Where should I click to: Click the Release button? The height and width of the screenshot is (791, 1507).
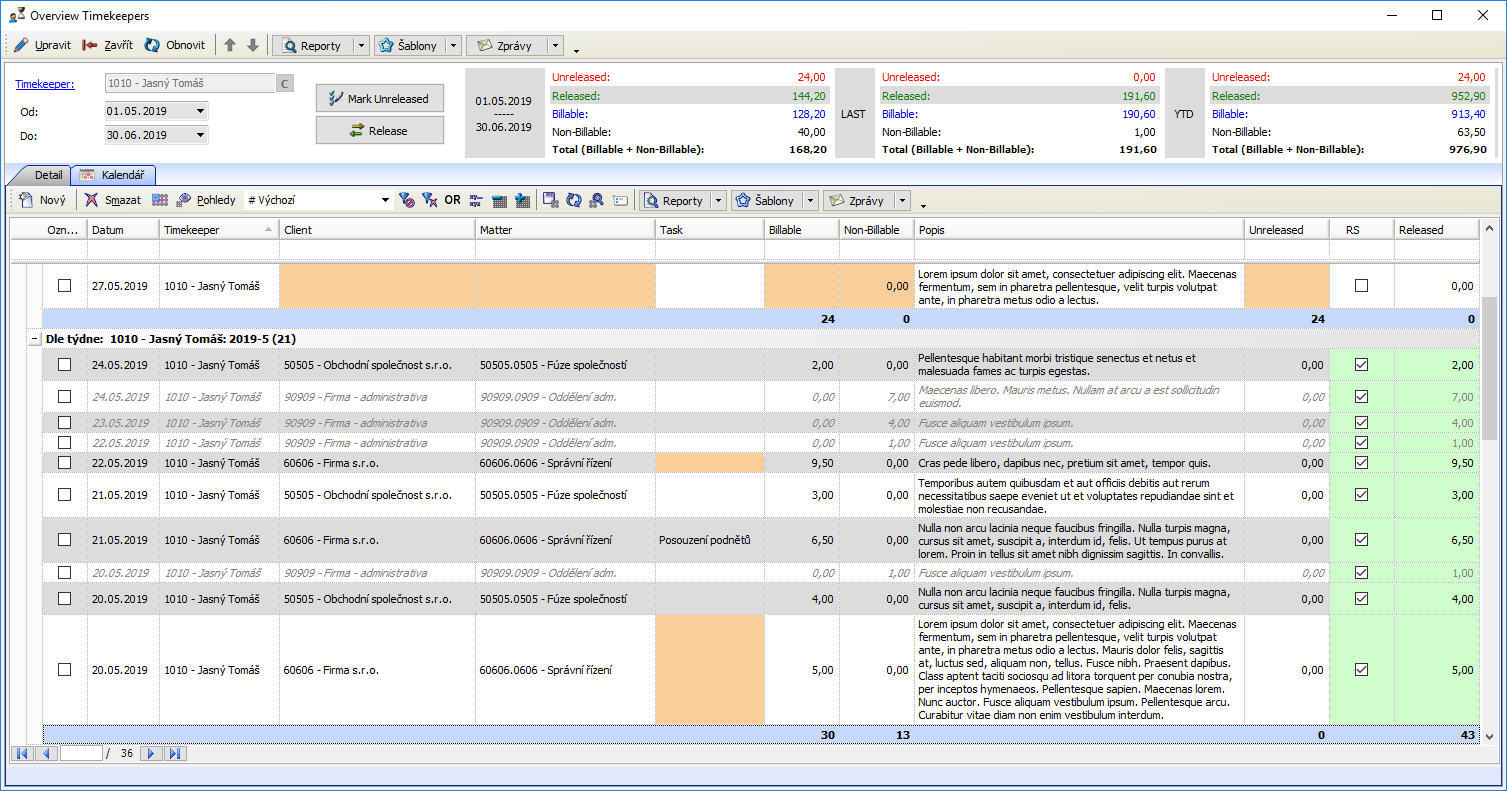coord(379,131)
